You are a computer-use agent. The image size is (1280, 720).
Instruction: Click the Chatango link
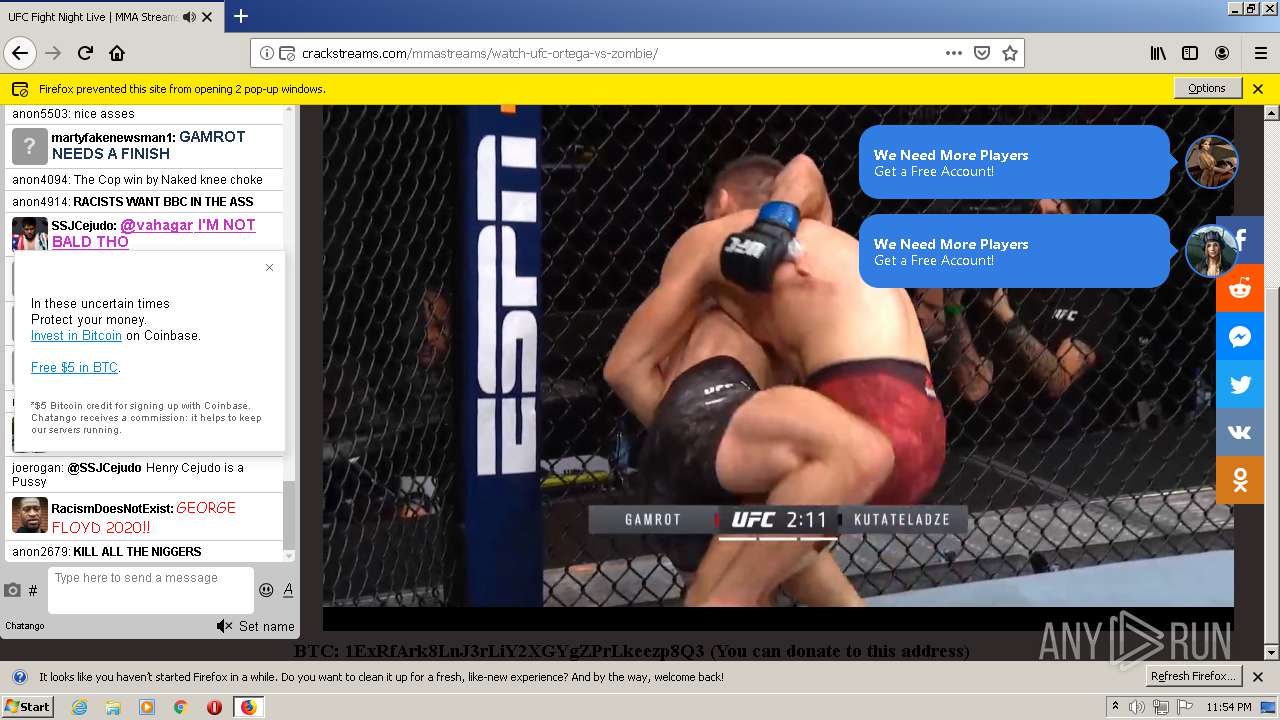[x=25, y=626]
